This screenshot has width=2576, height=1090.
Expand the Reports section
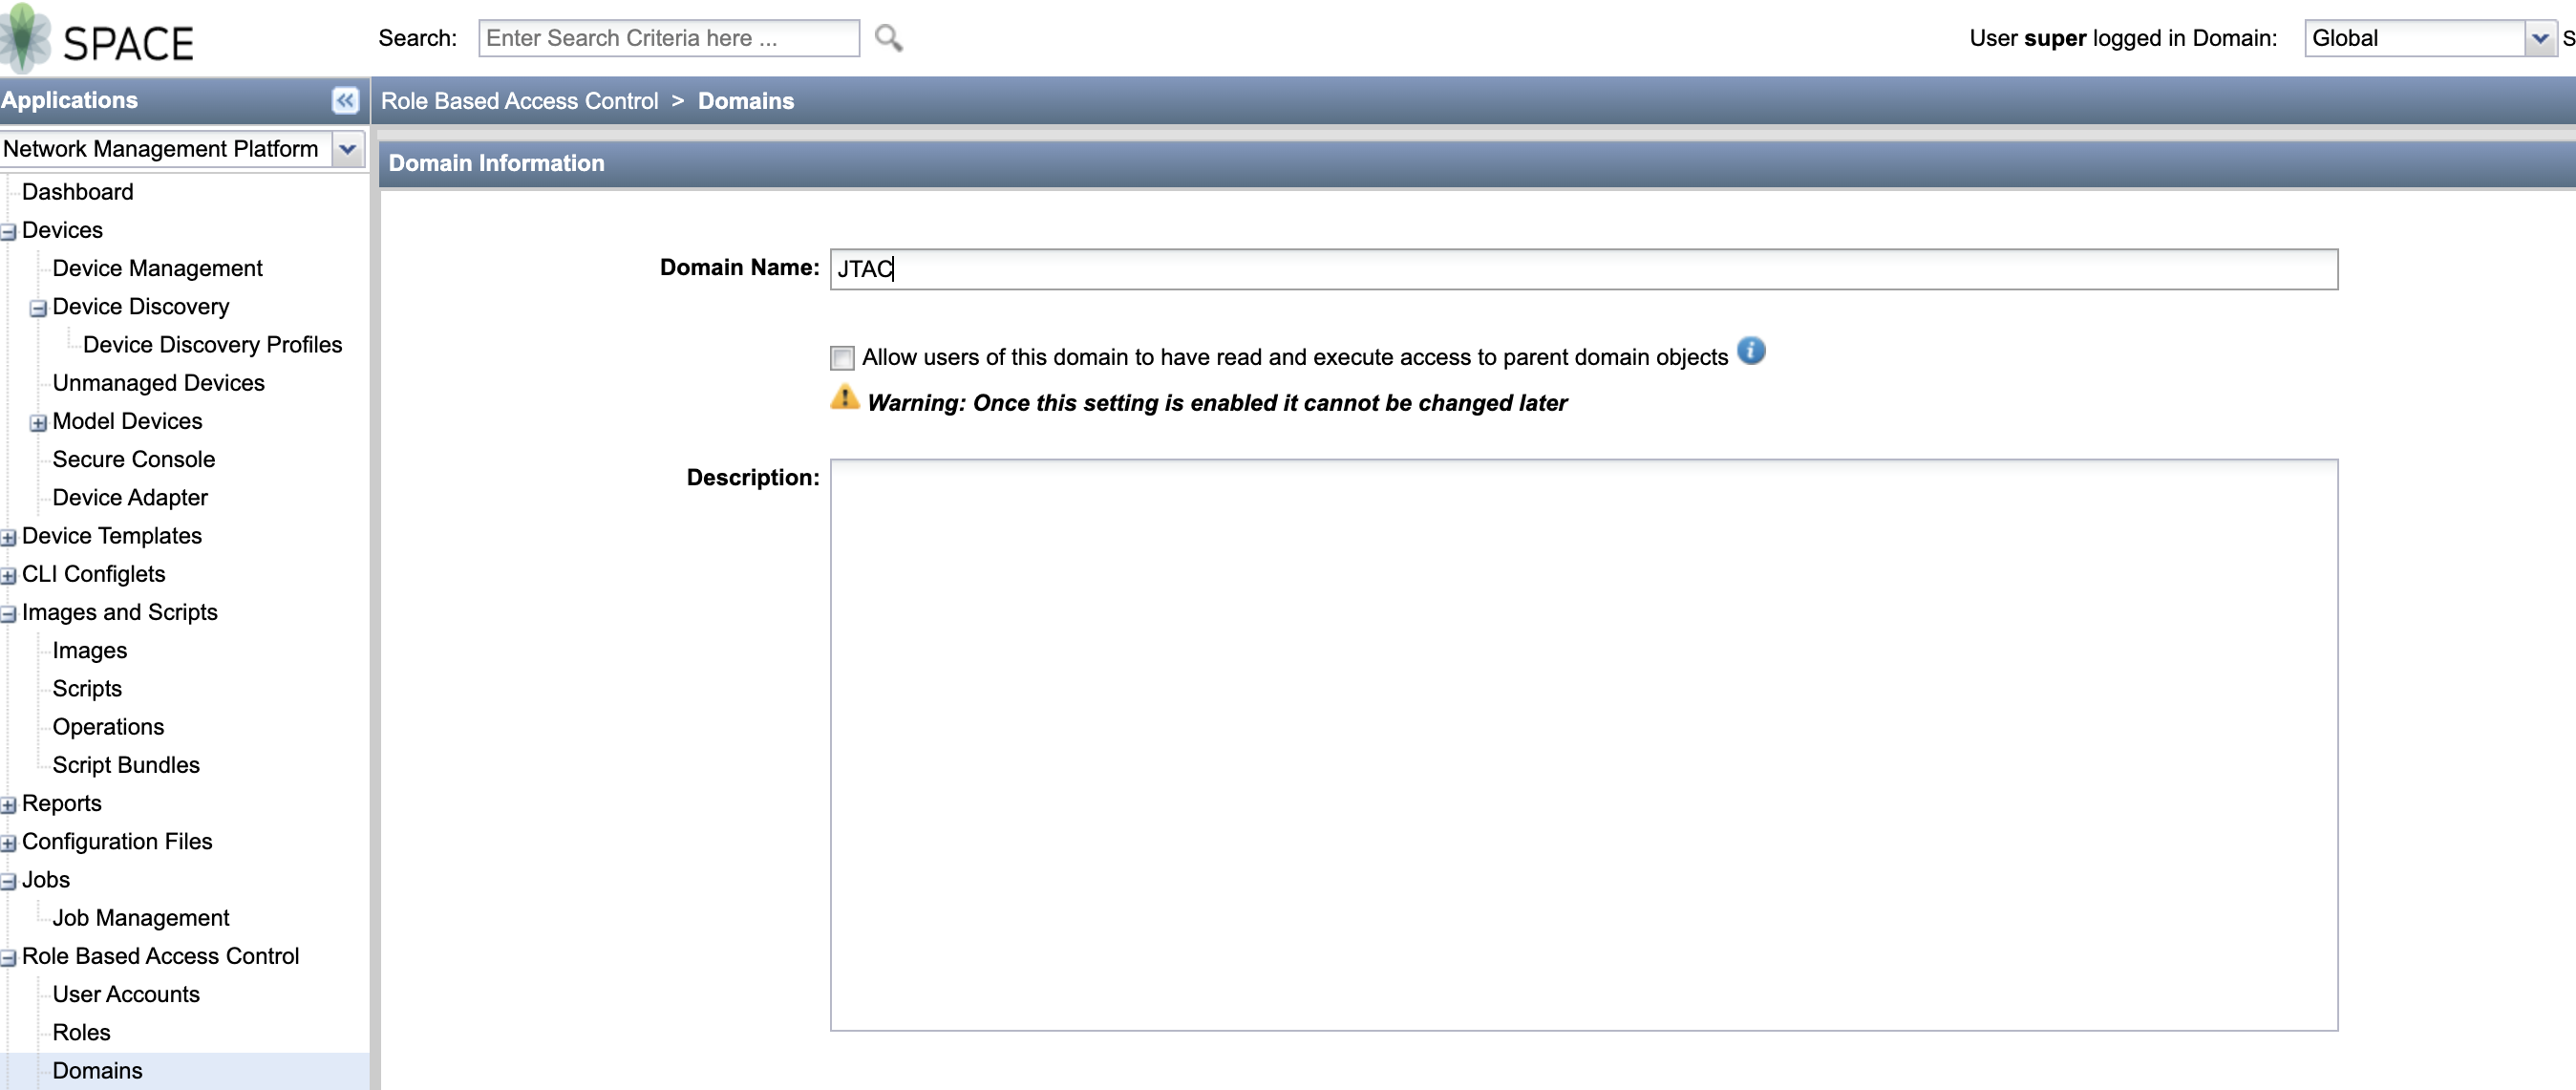click(10, 804)
